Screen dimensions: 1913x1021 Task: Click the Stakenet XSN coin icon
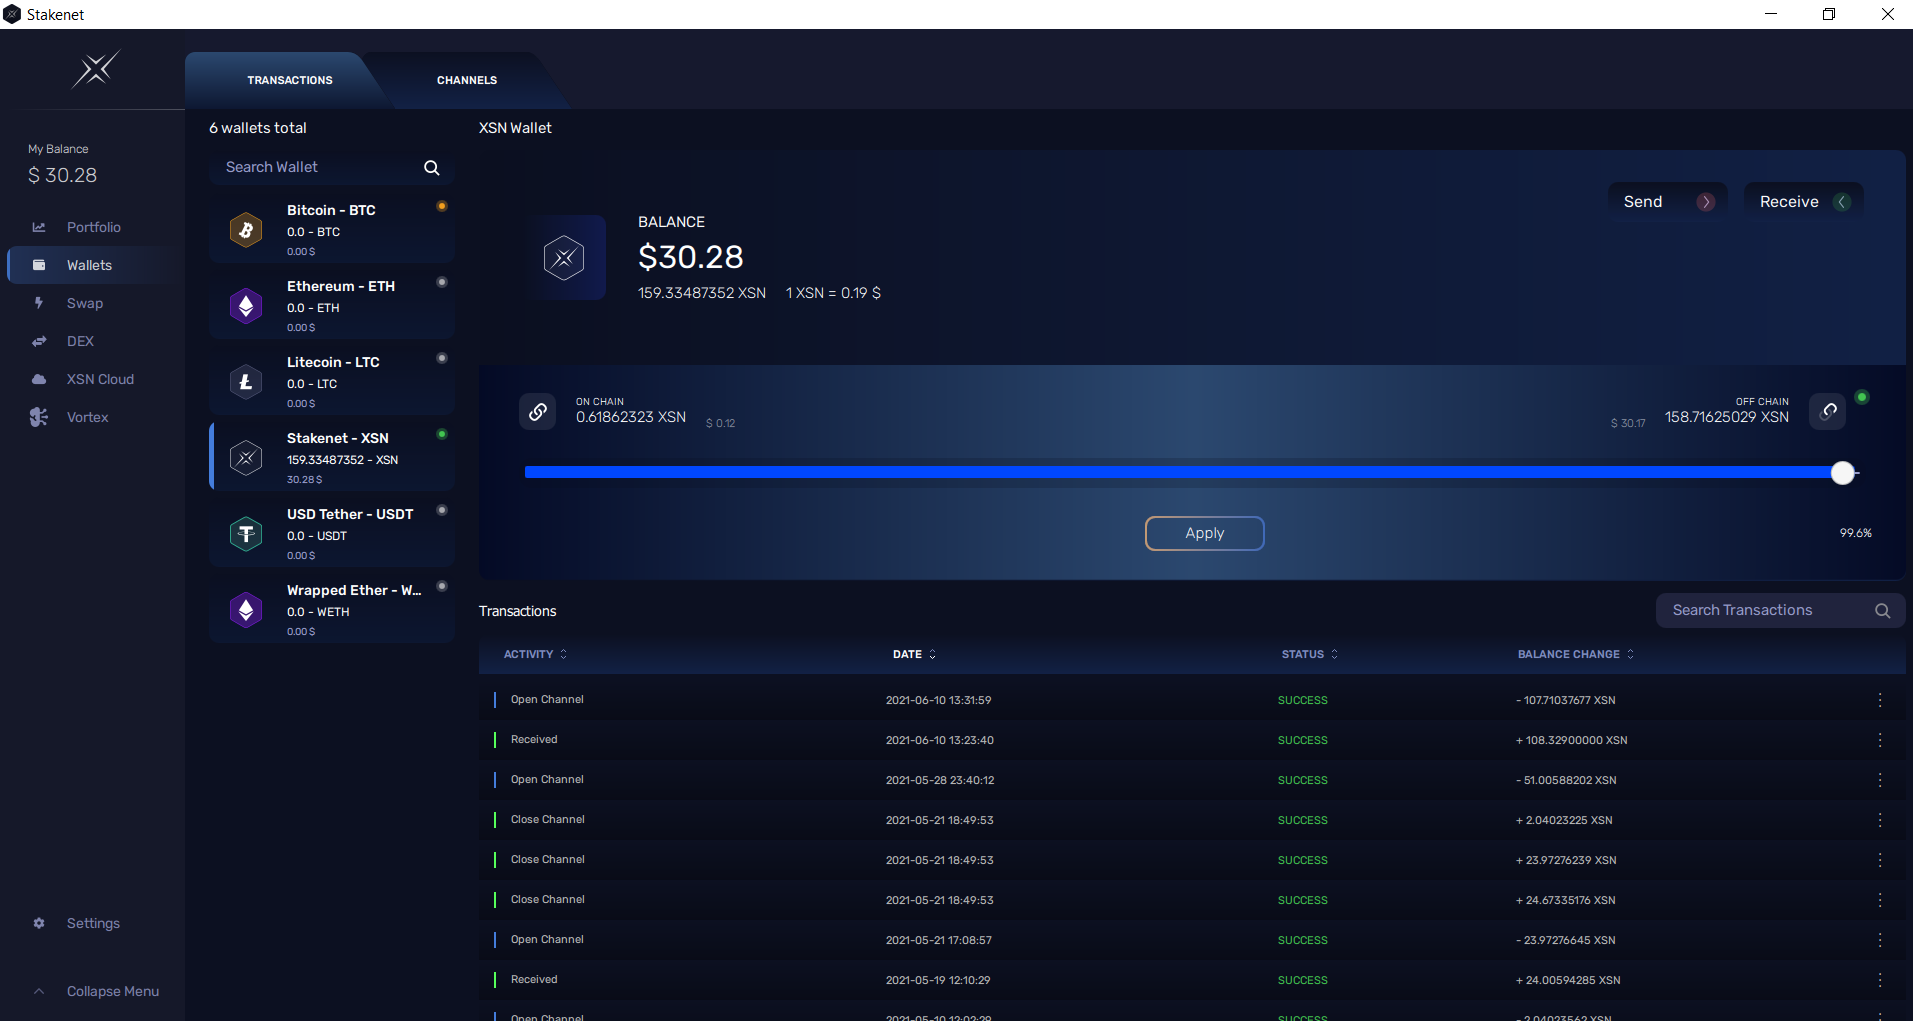[246, 458]
